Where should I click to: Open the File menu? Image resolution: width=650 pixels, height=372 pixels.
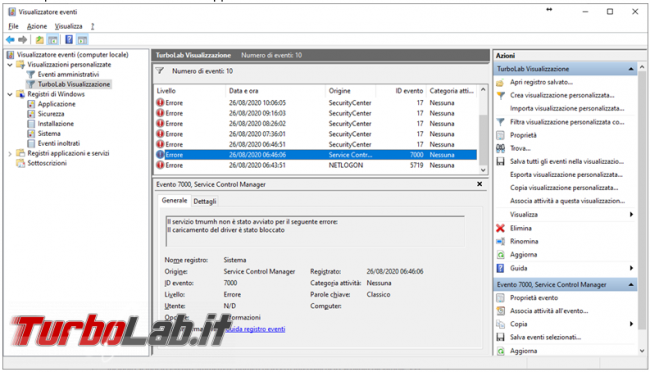[13, 26]
